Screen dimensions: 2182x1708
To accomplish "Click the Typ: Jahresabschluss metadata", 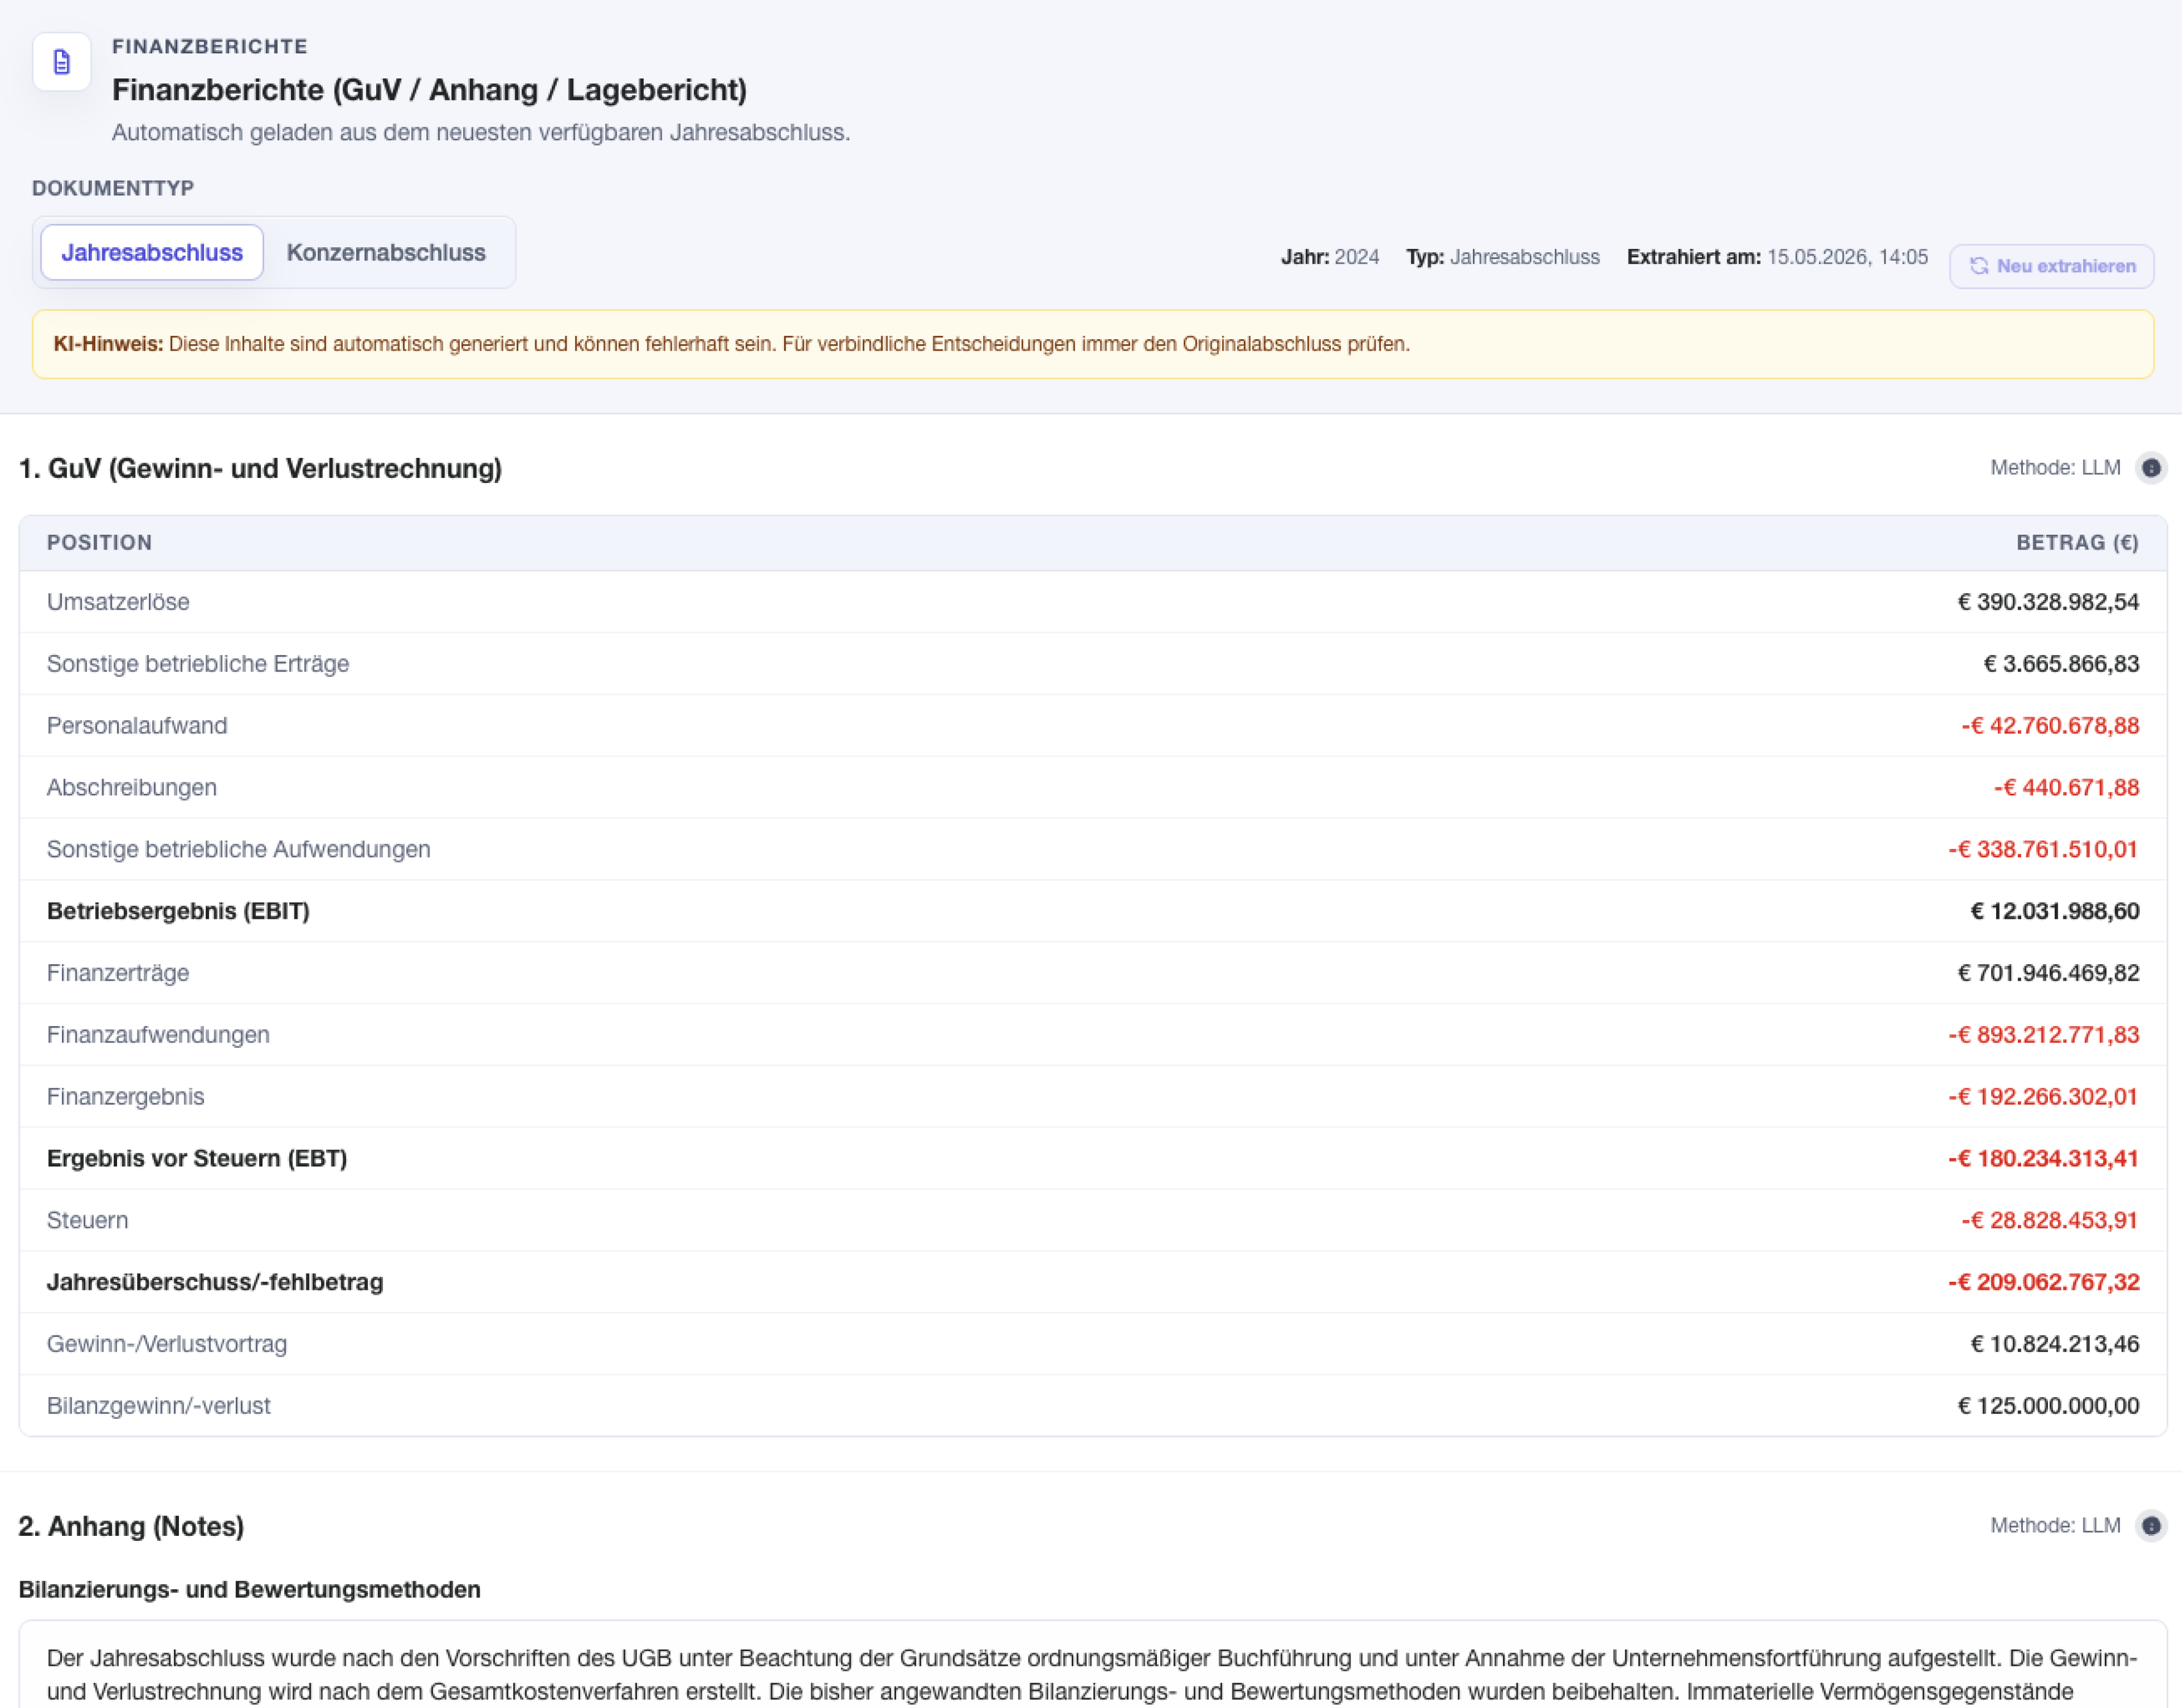I will [x=1503, y=257].
